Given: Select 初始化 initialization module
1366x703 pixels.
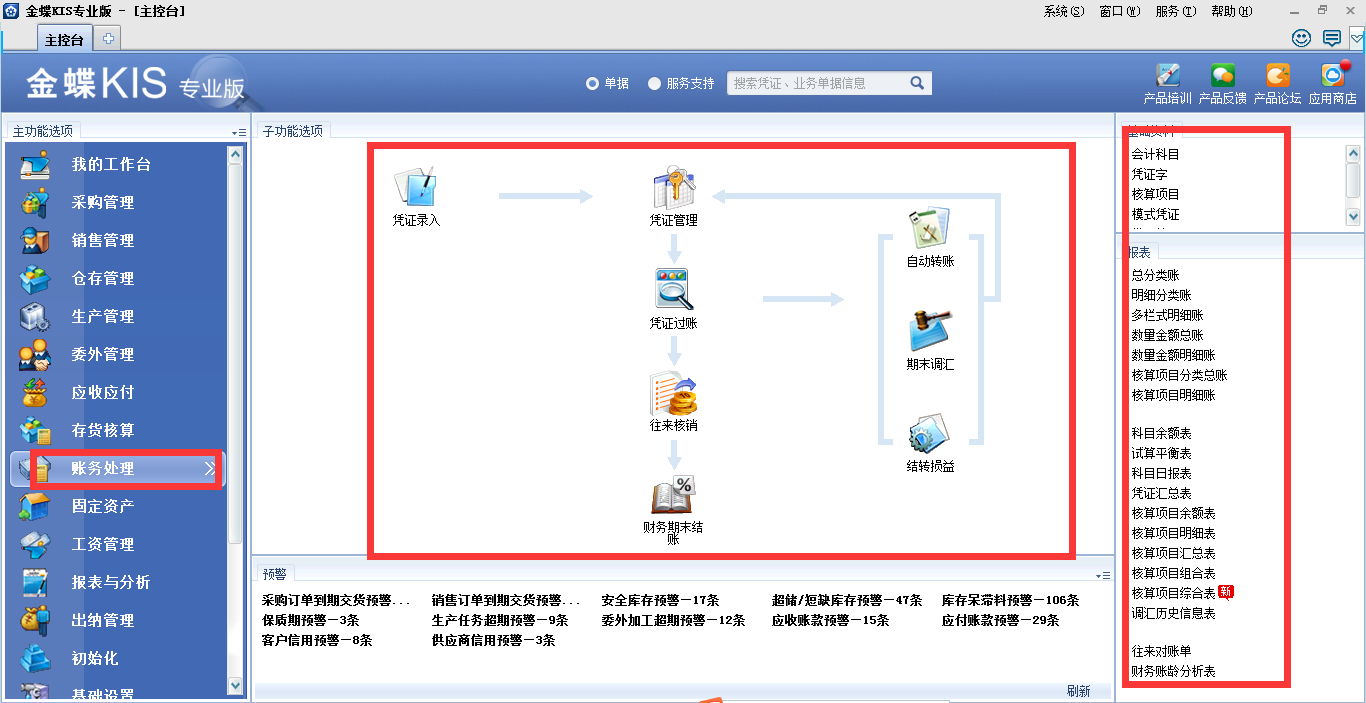Looking at the screenshot, I should tap(95, 658).
